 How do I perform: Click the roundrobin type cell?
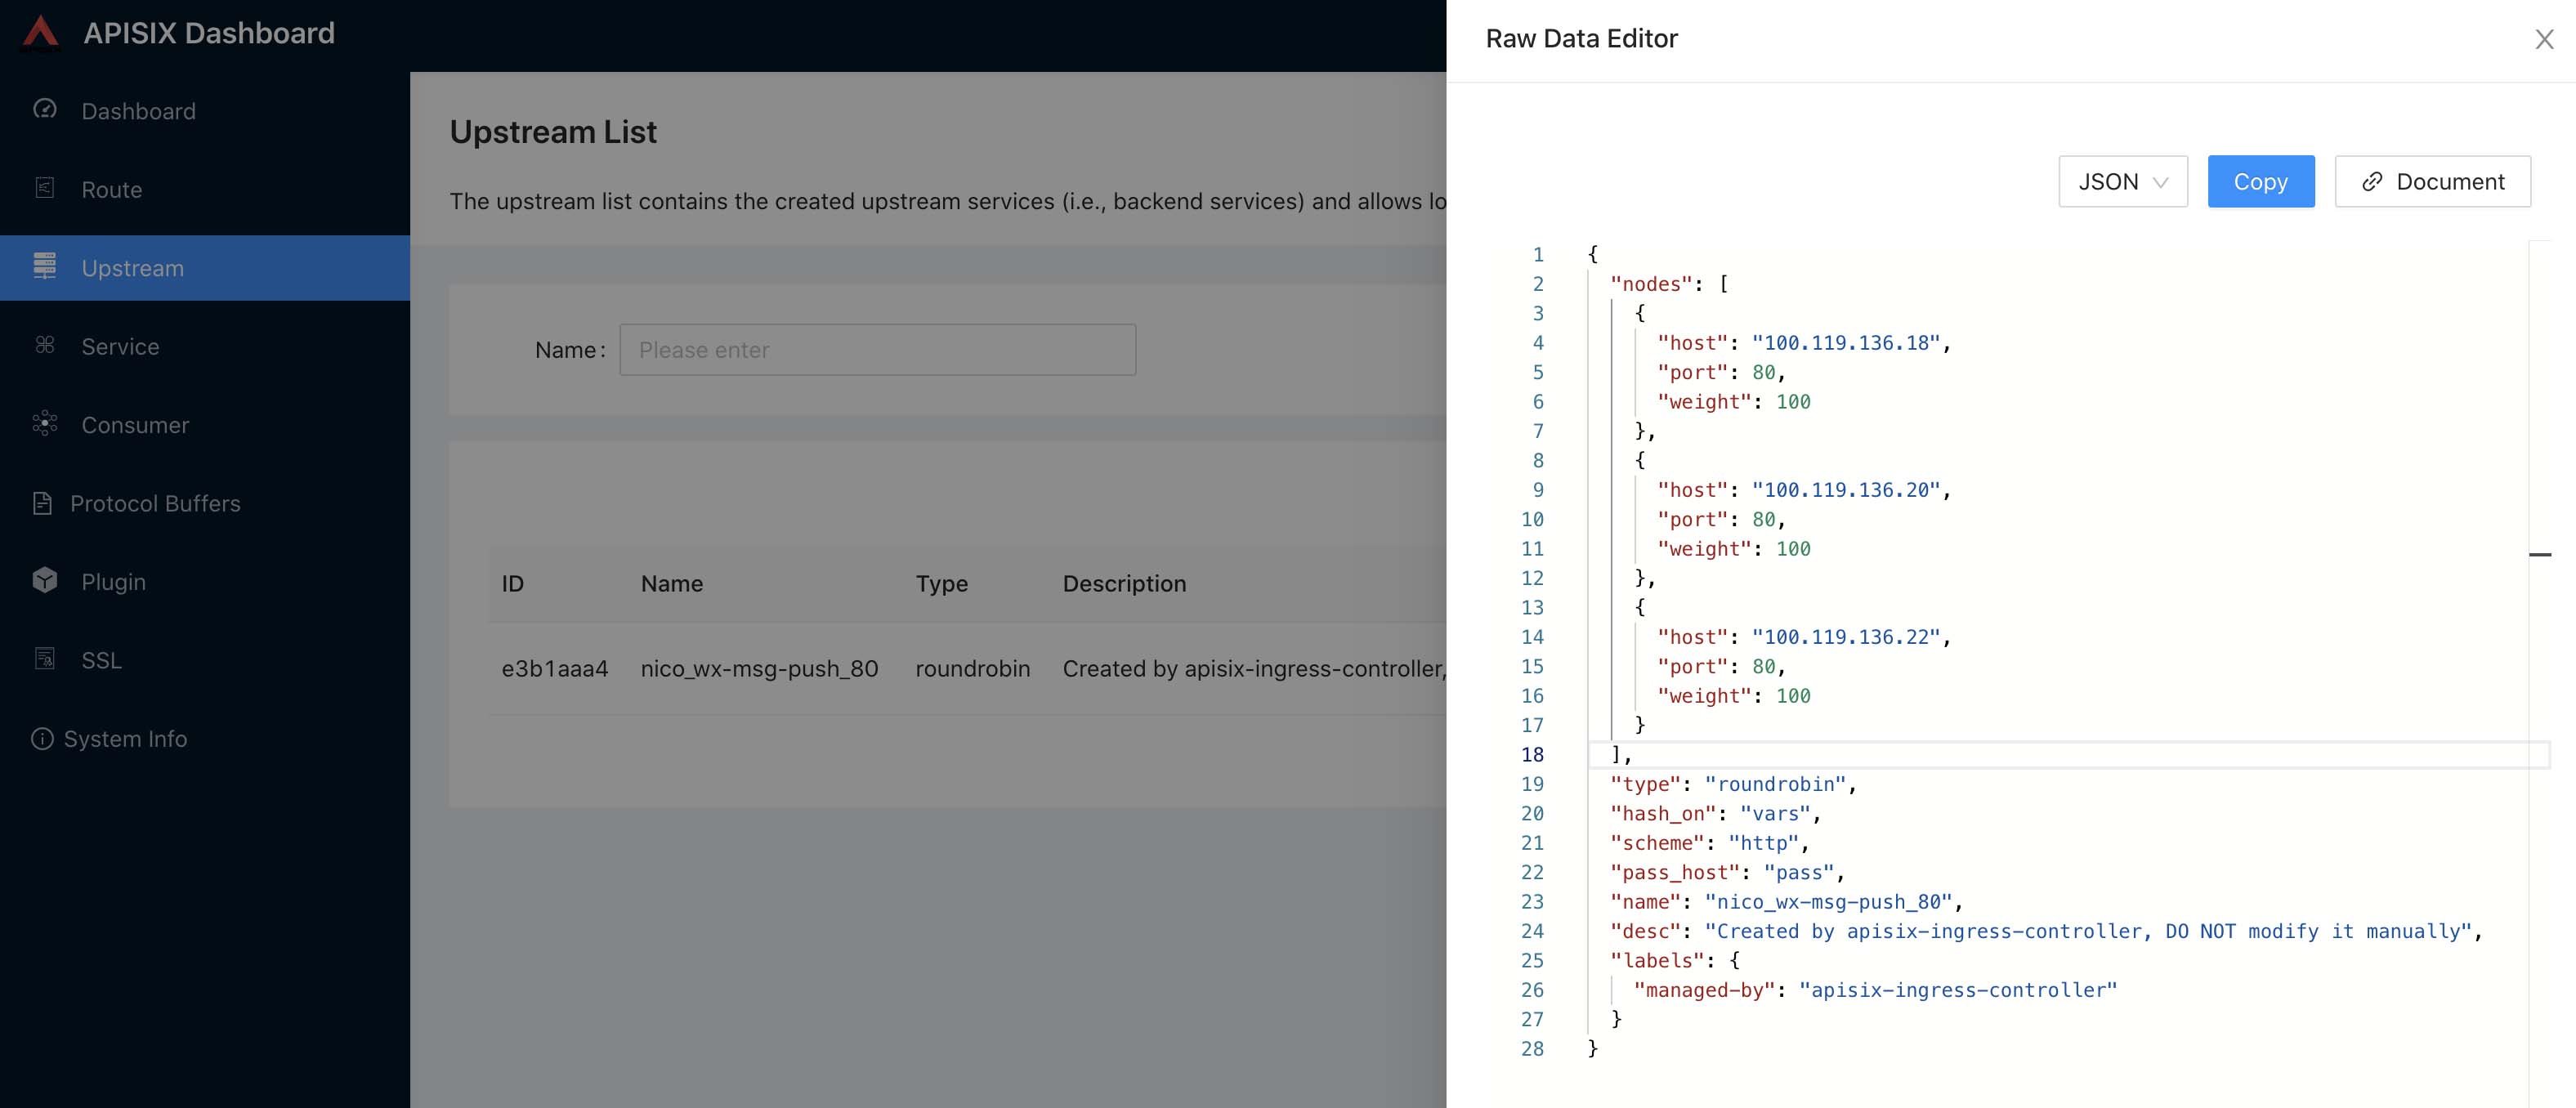973,668
